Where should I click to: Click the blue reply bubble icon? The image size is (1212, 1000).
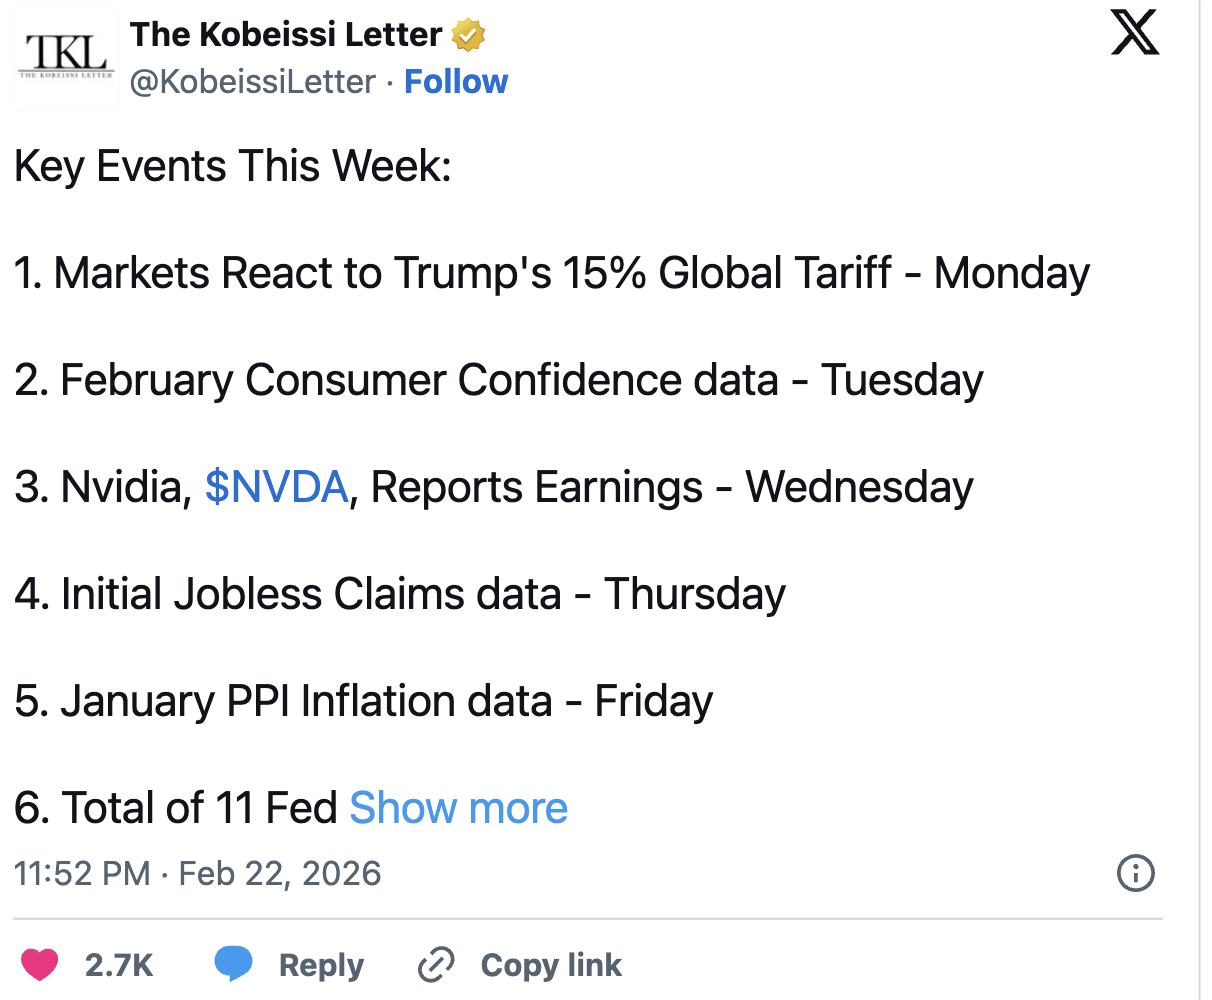234,965
